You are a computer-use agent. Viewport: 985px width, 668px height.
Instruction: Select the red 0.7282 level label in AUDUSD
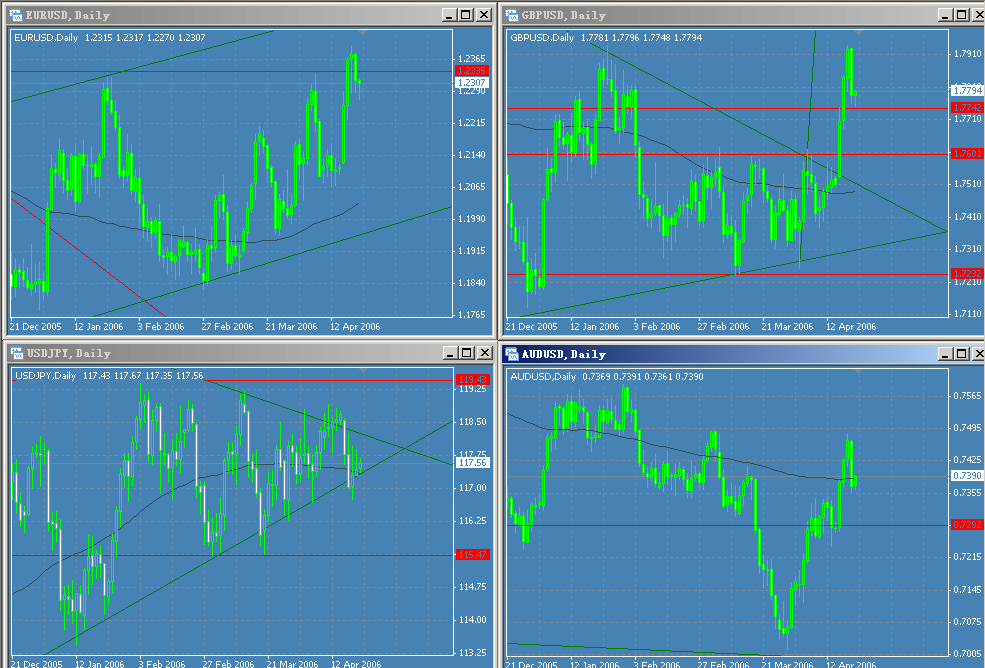pos(967,525)
